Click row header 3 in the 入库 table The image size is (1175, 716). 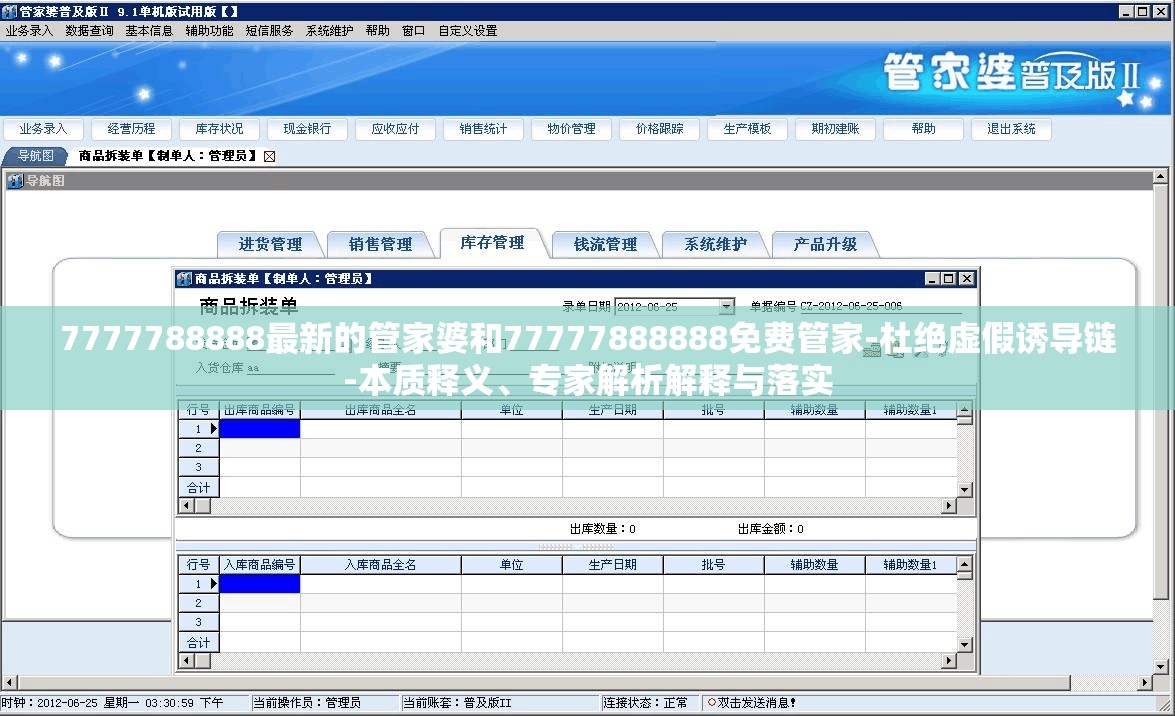(198, 622)
